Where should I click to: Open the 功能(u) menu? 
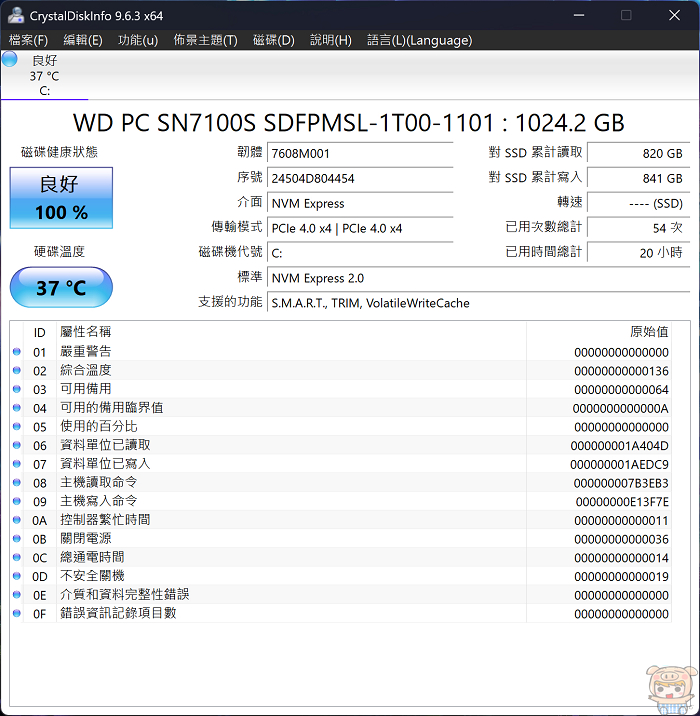tap(138, 40)
